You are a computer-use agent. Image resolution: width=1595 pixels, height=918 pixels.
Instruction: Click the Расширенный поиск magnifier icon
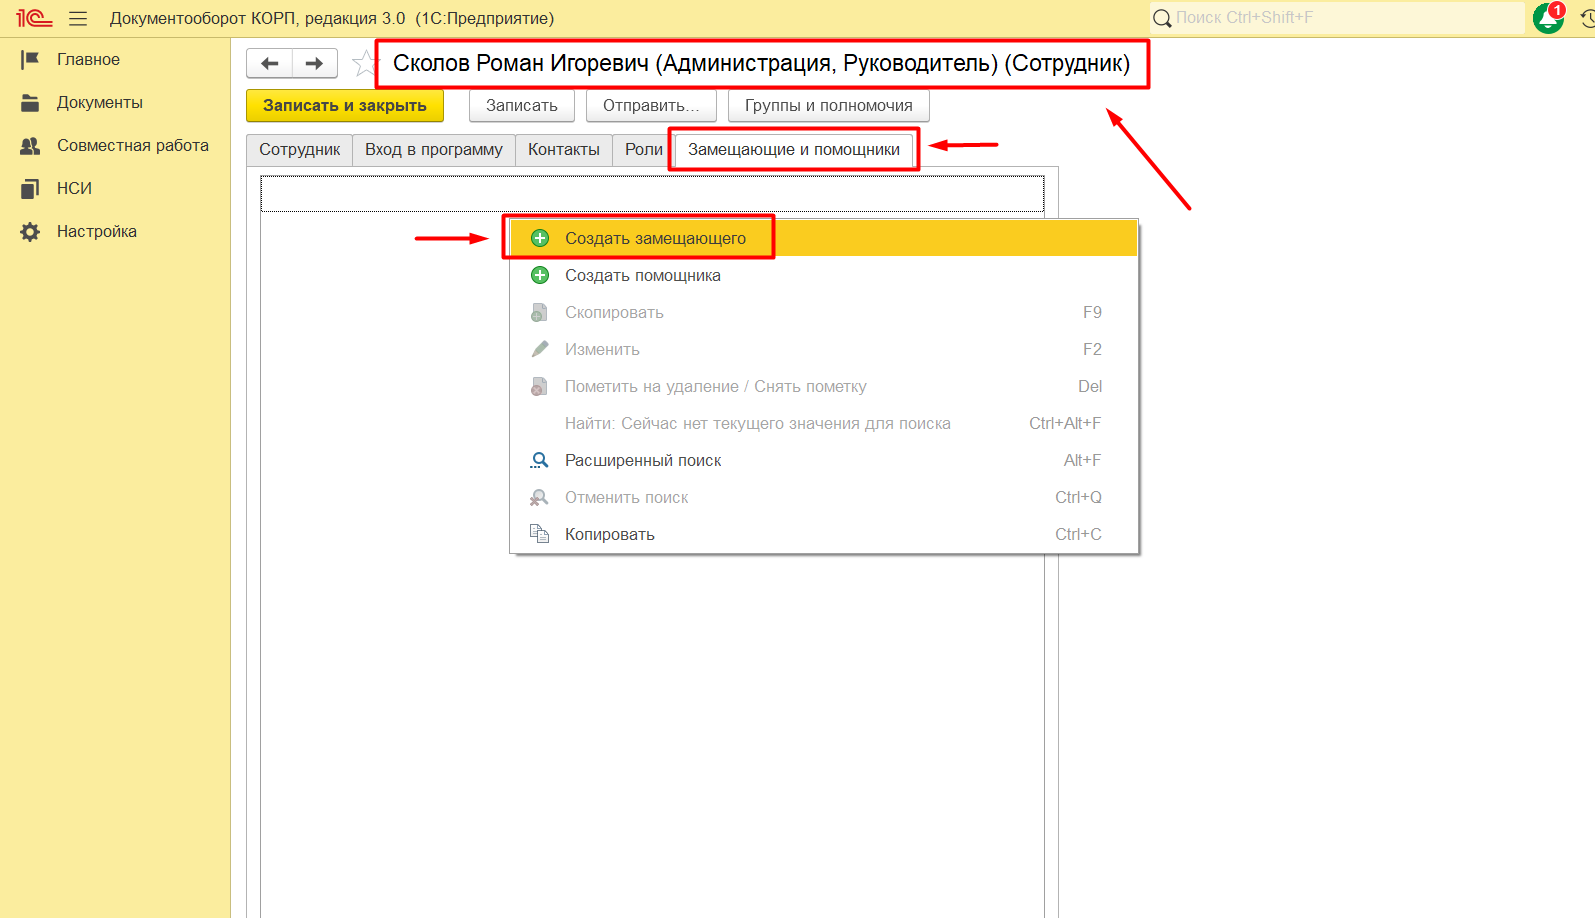click(x=540, y=460)
